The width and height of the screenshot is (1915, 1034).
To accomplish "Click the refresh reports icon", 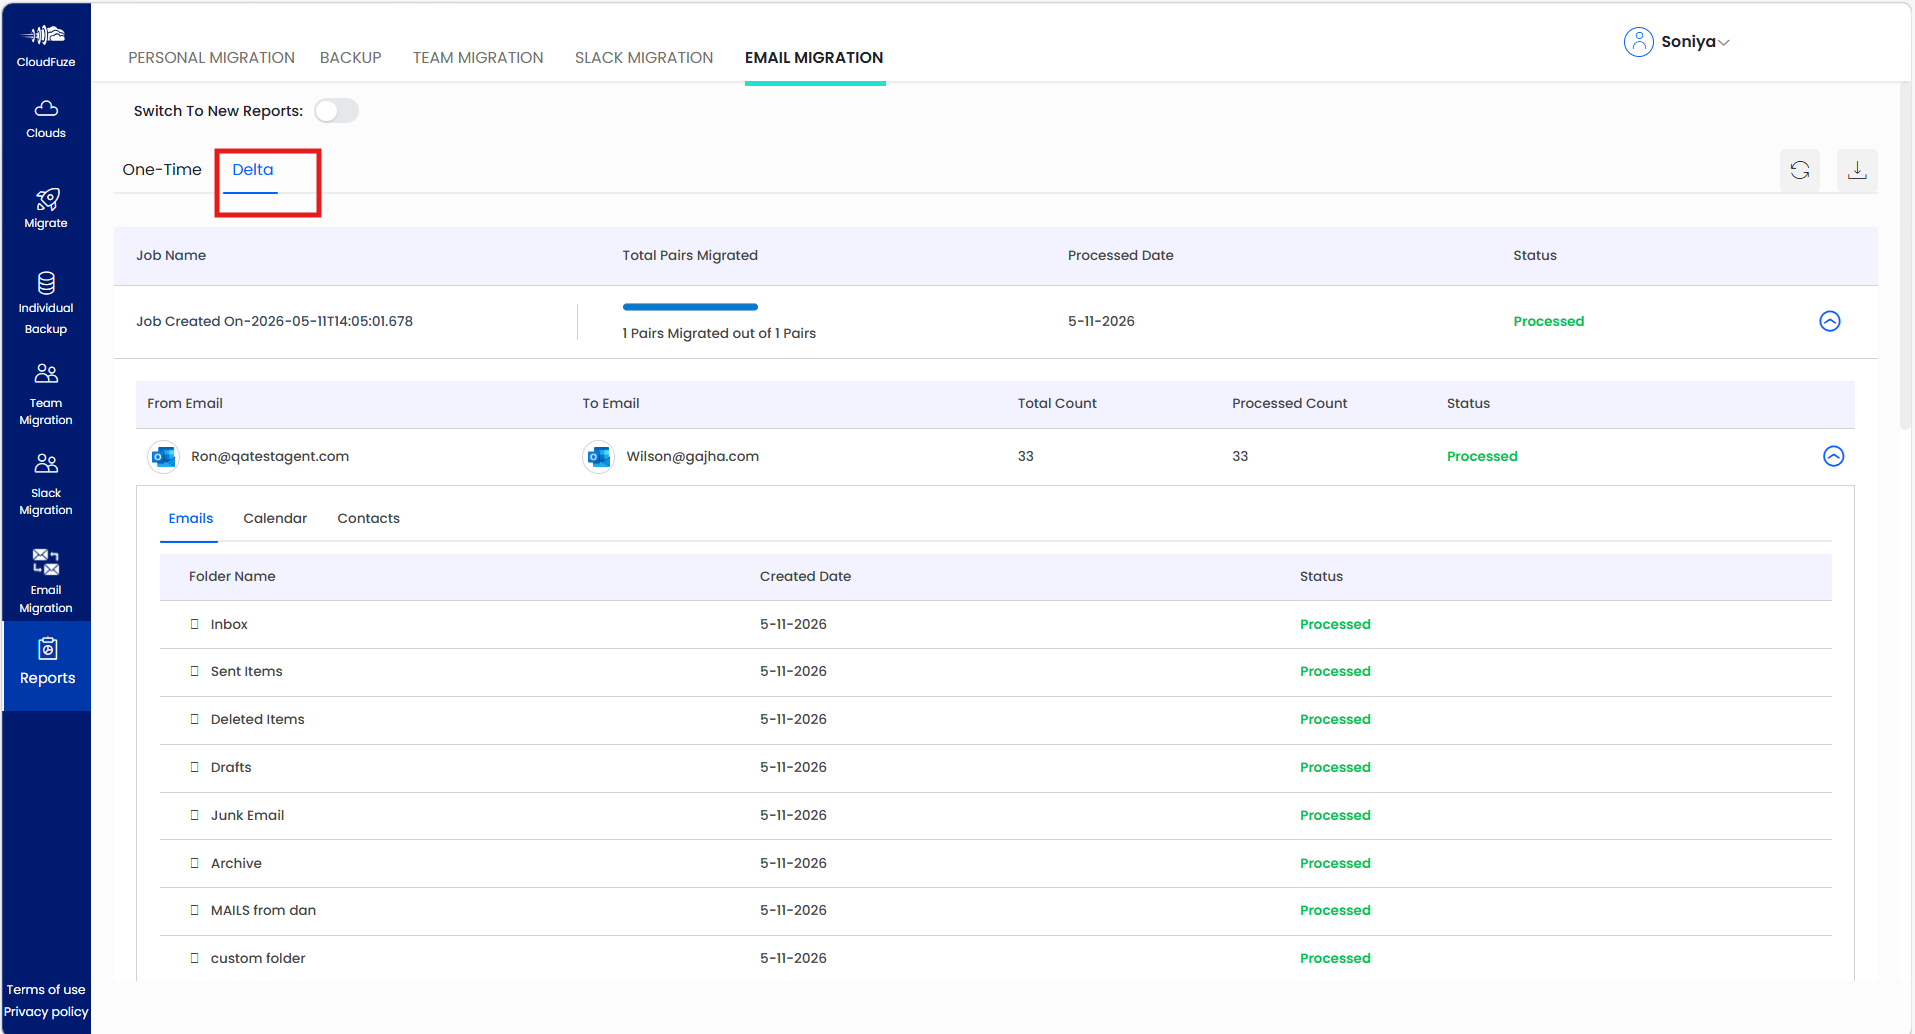I will [x=1800, y=170].
